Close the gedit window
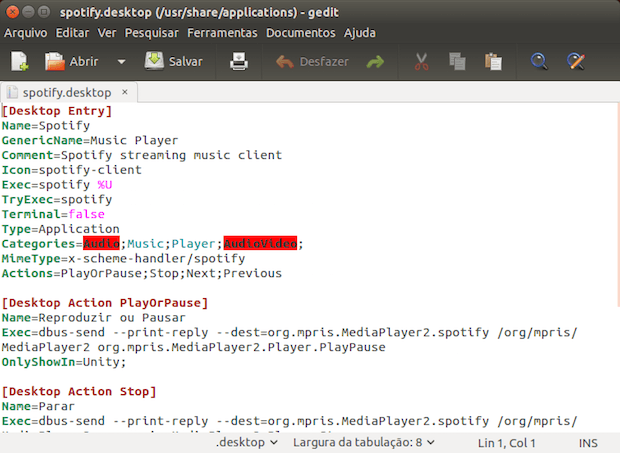The width and height of the screenshot is (620, 453). point(12,12)
